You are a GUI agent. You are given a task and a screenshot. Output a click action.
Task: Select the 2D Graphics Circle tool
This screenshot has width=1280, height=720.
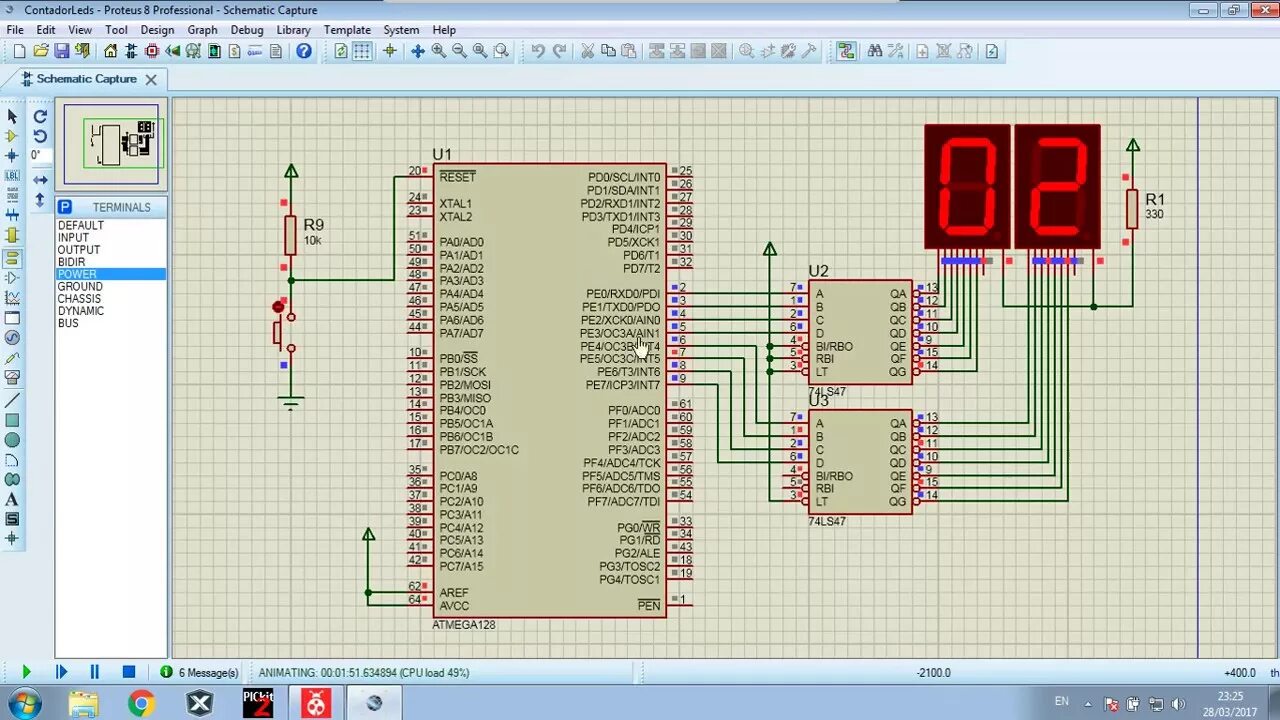pos(12,440)
